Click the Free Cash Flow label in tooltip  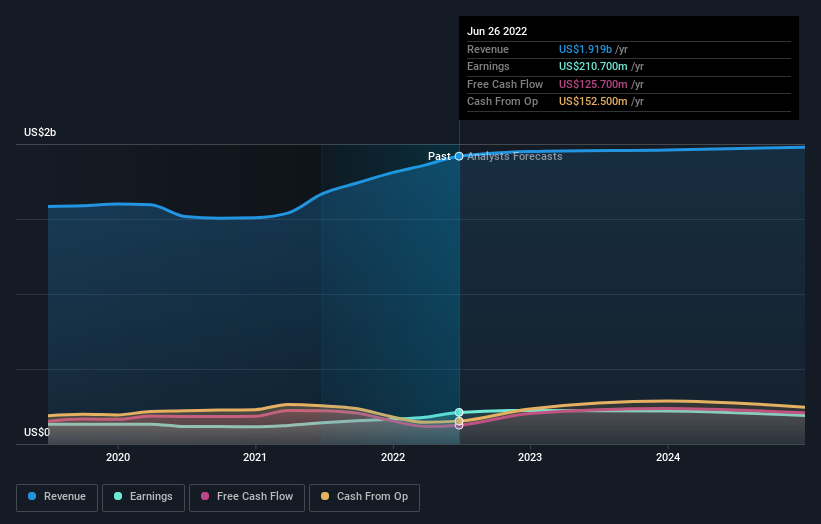click(x=505, y=84)
